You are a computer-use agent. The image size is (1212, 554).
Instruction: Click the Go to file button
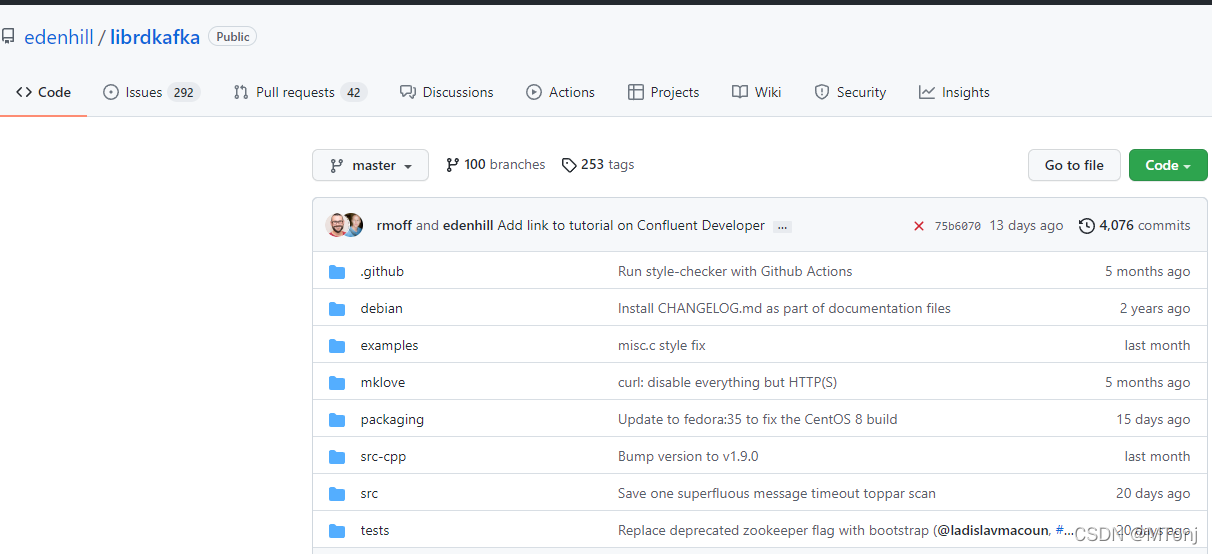1074,165
